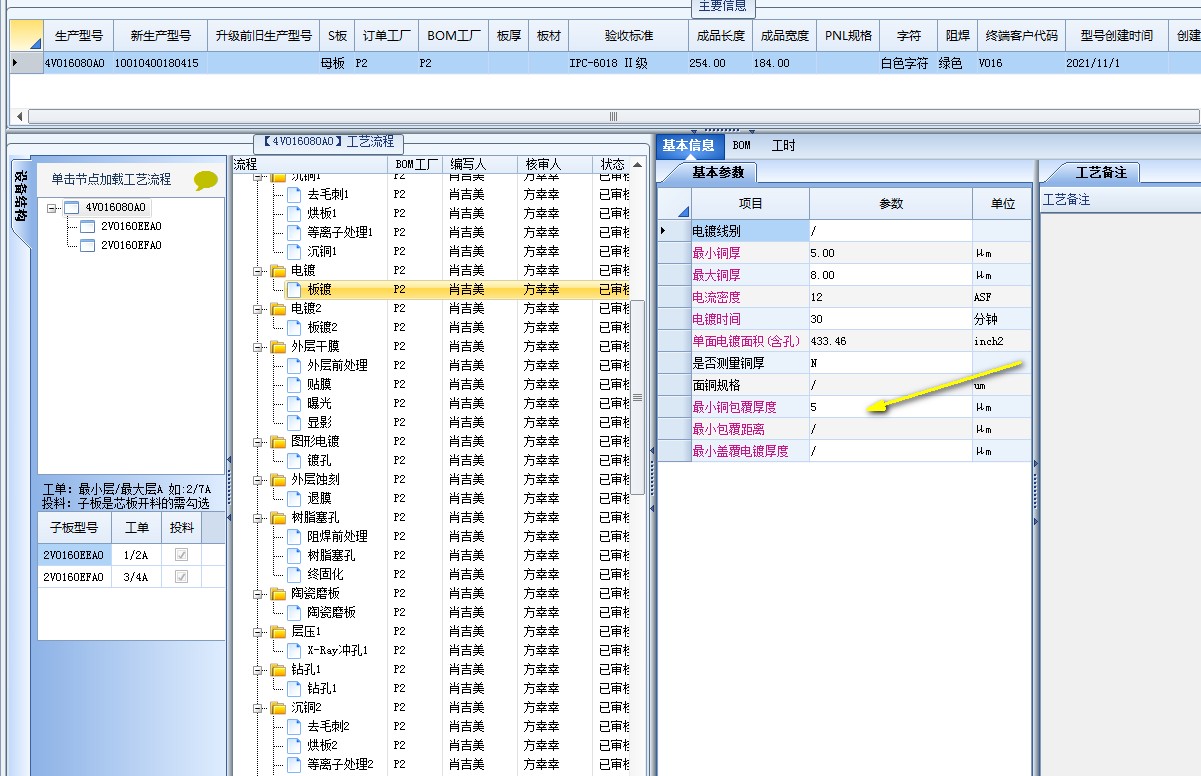Click the 参数 column header
The width and height of the screenshot is (1201, 776).
tap(891, 203)
